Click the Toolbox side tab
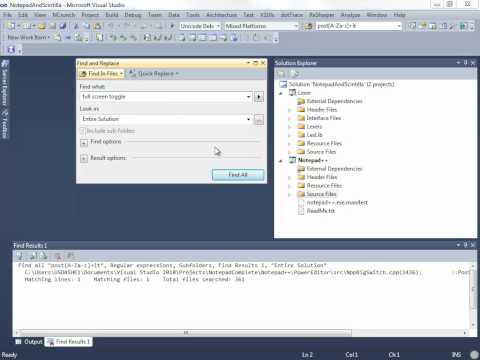 coord(5,125)
